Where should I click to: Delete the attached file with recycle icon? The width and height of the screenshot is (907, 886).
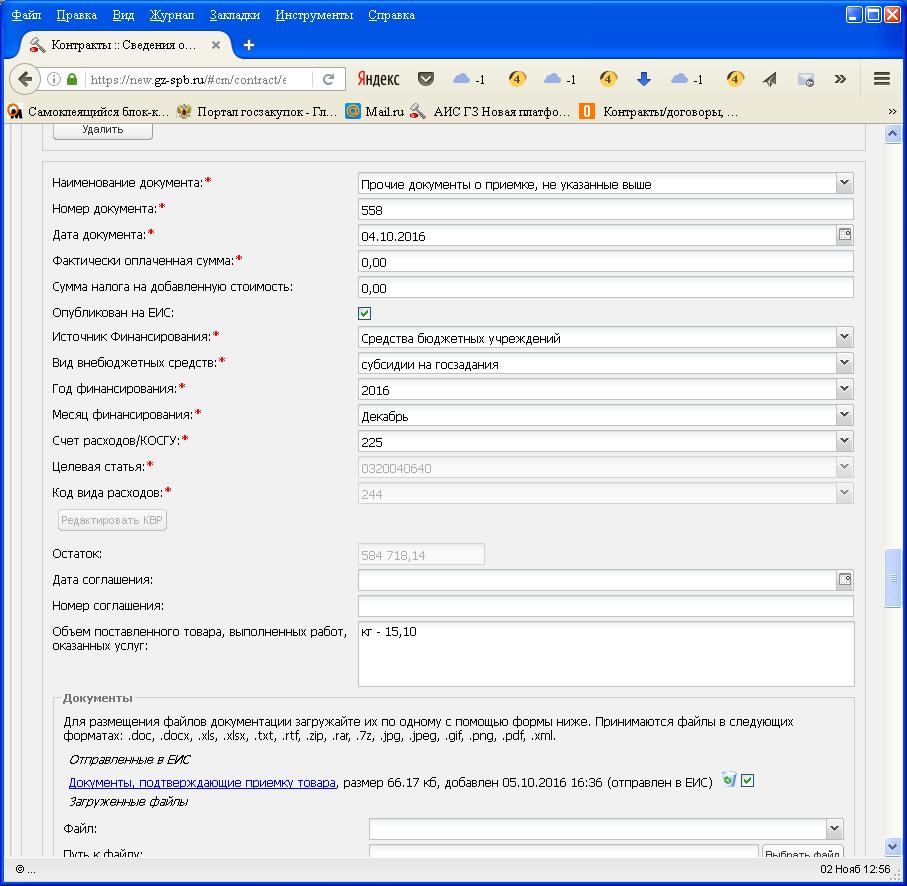(729, 780)
